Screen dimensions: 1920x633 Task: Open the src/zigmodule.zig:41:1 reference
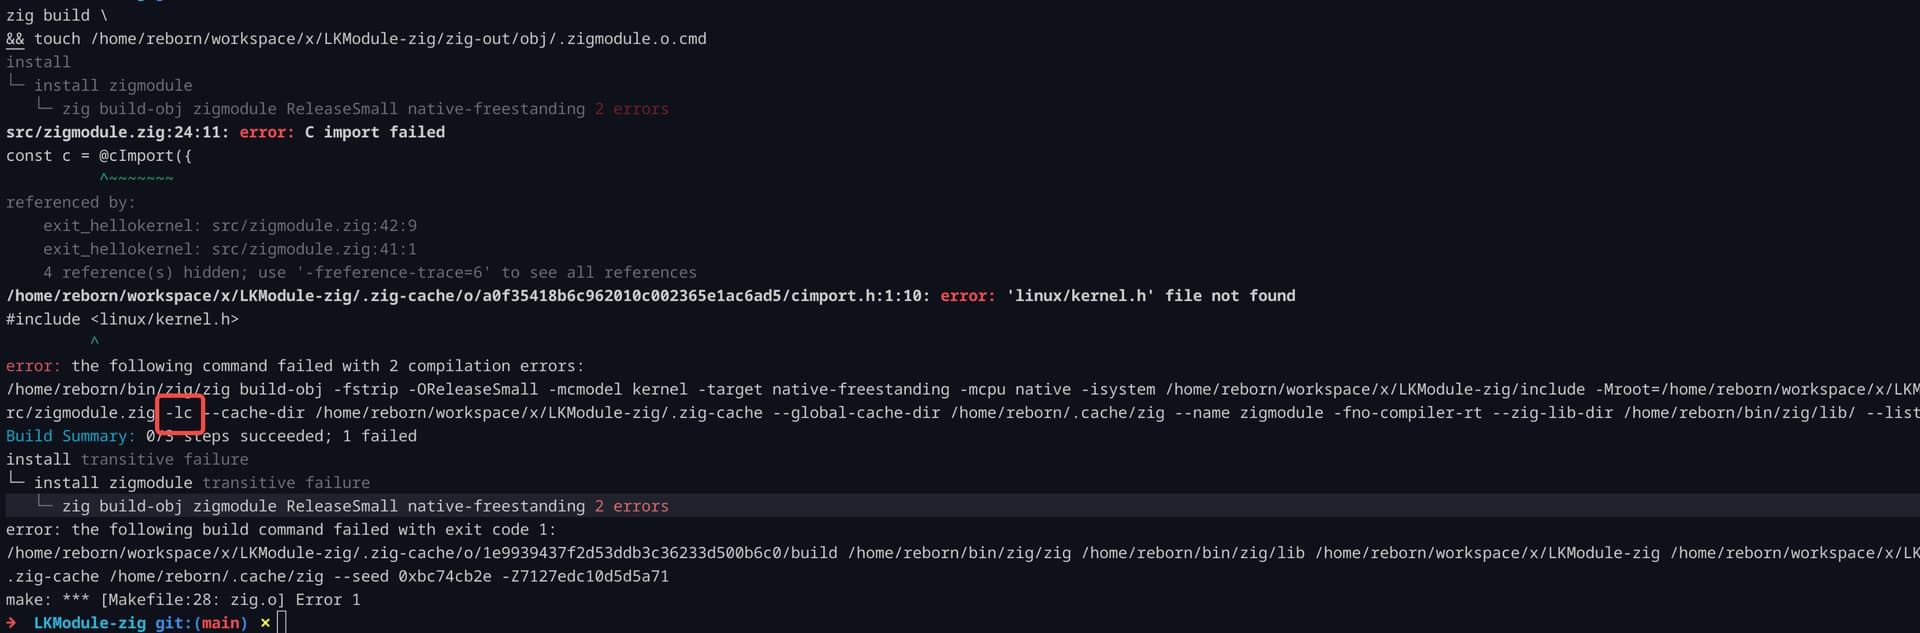point(314,249)
